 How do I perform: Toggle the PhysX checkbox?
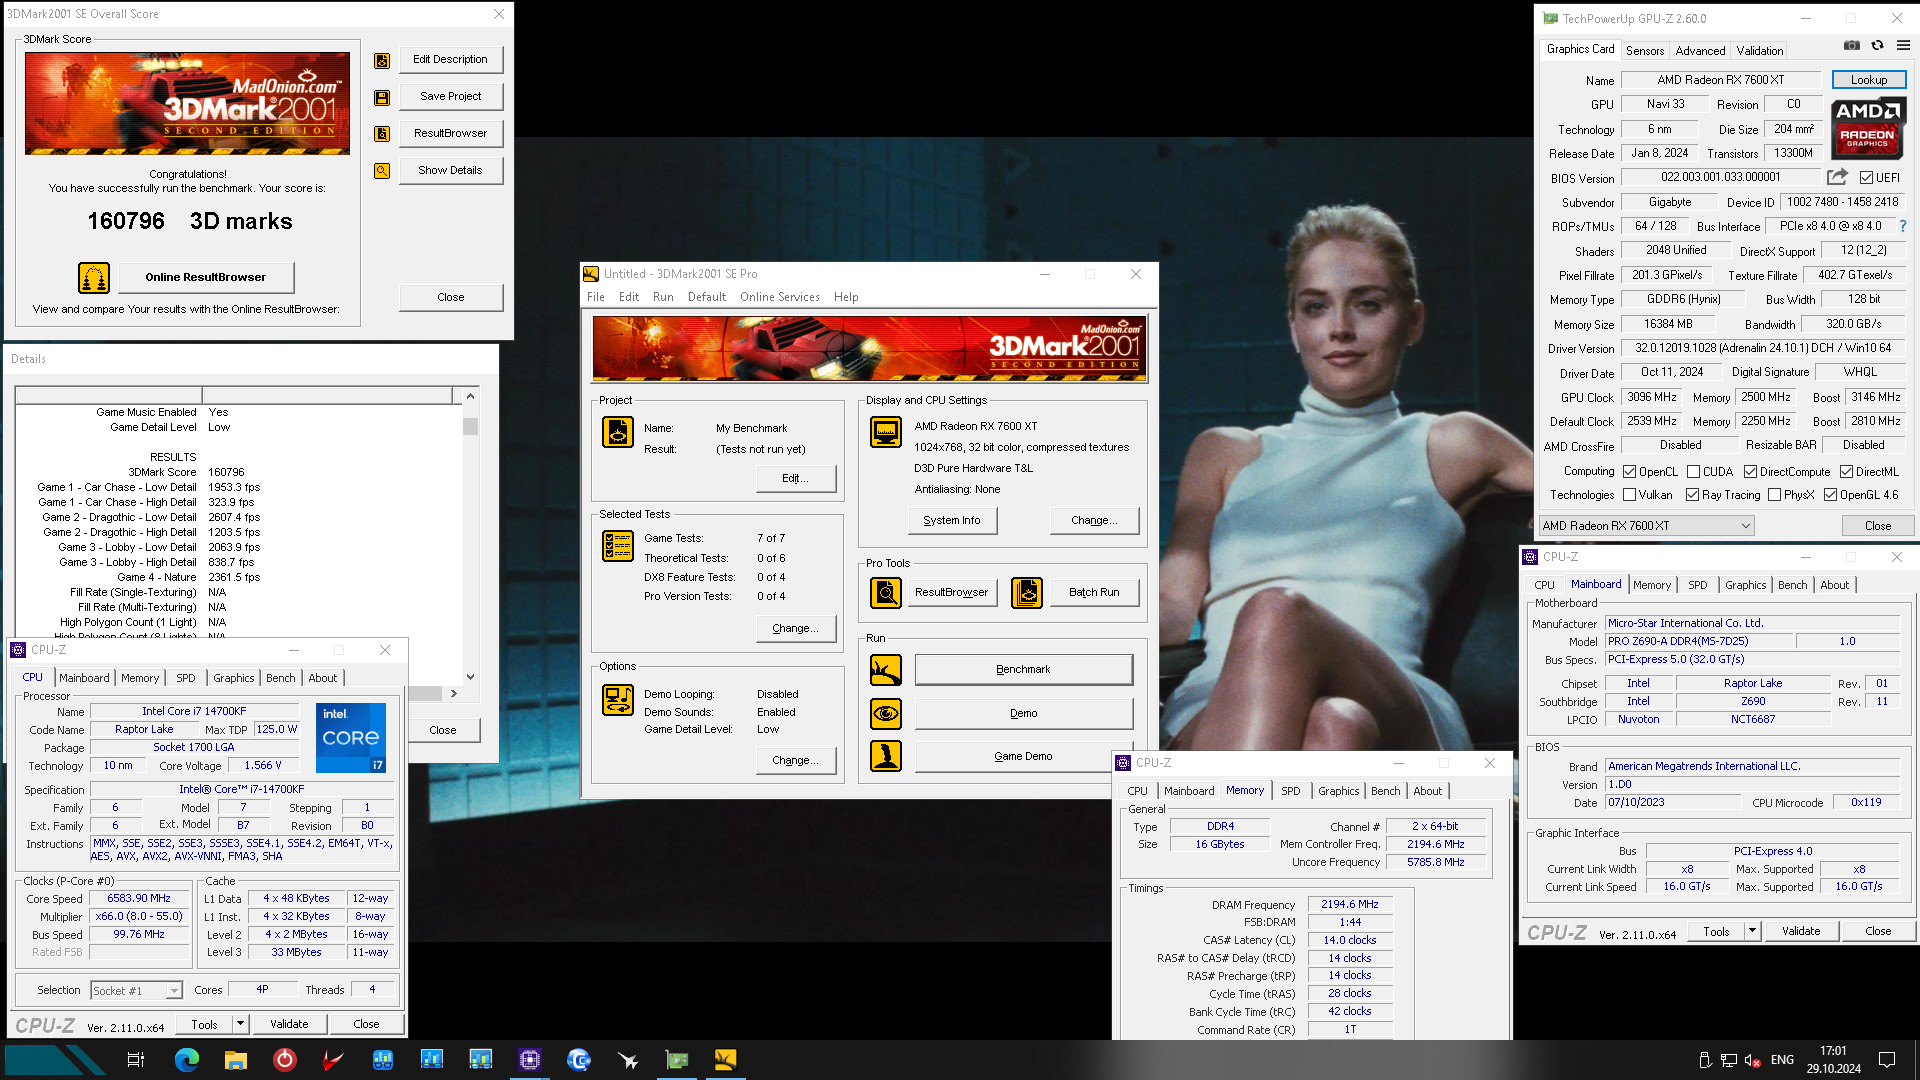(1774, 495)
